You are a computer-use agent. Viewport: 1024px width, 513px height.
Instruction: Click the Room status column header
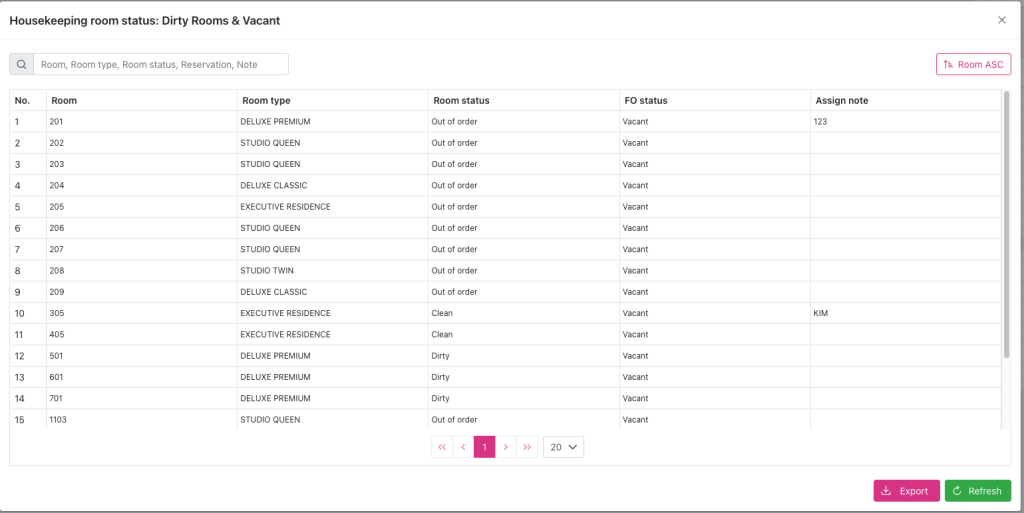pos(460,100)
